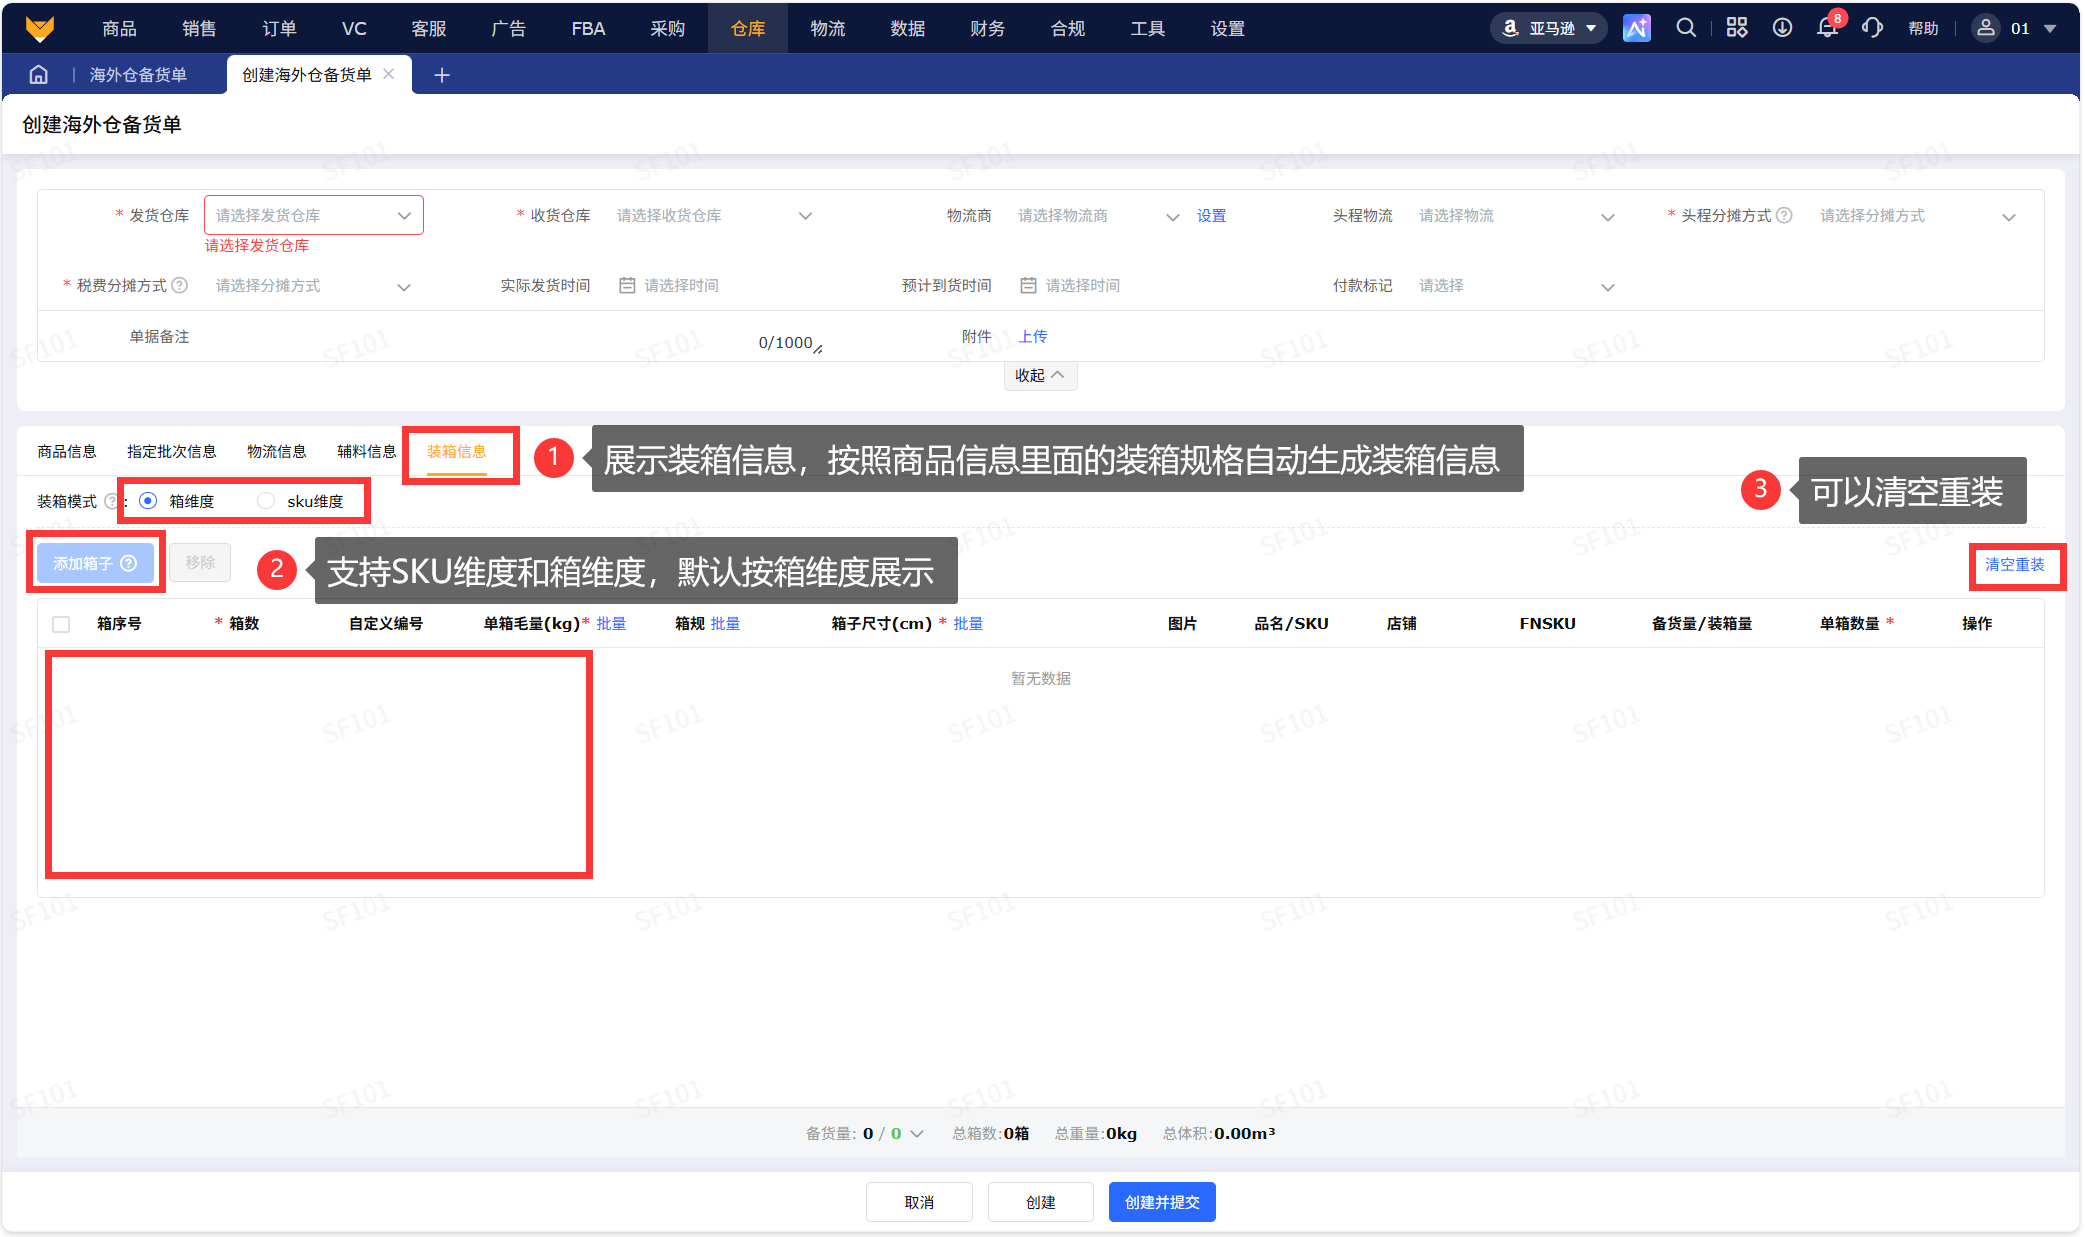Open the download center icon
The height and width of the screenshot is (1237, 2085).
pyautogui.click(x=1782, y=28)
